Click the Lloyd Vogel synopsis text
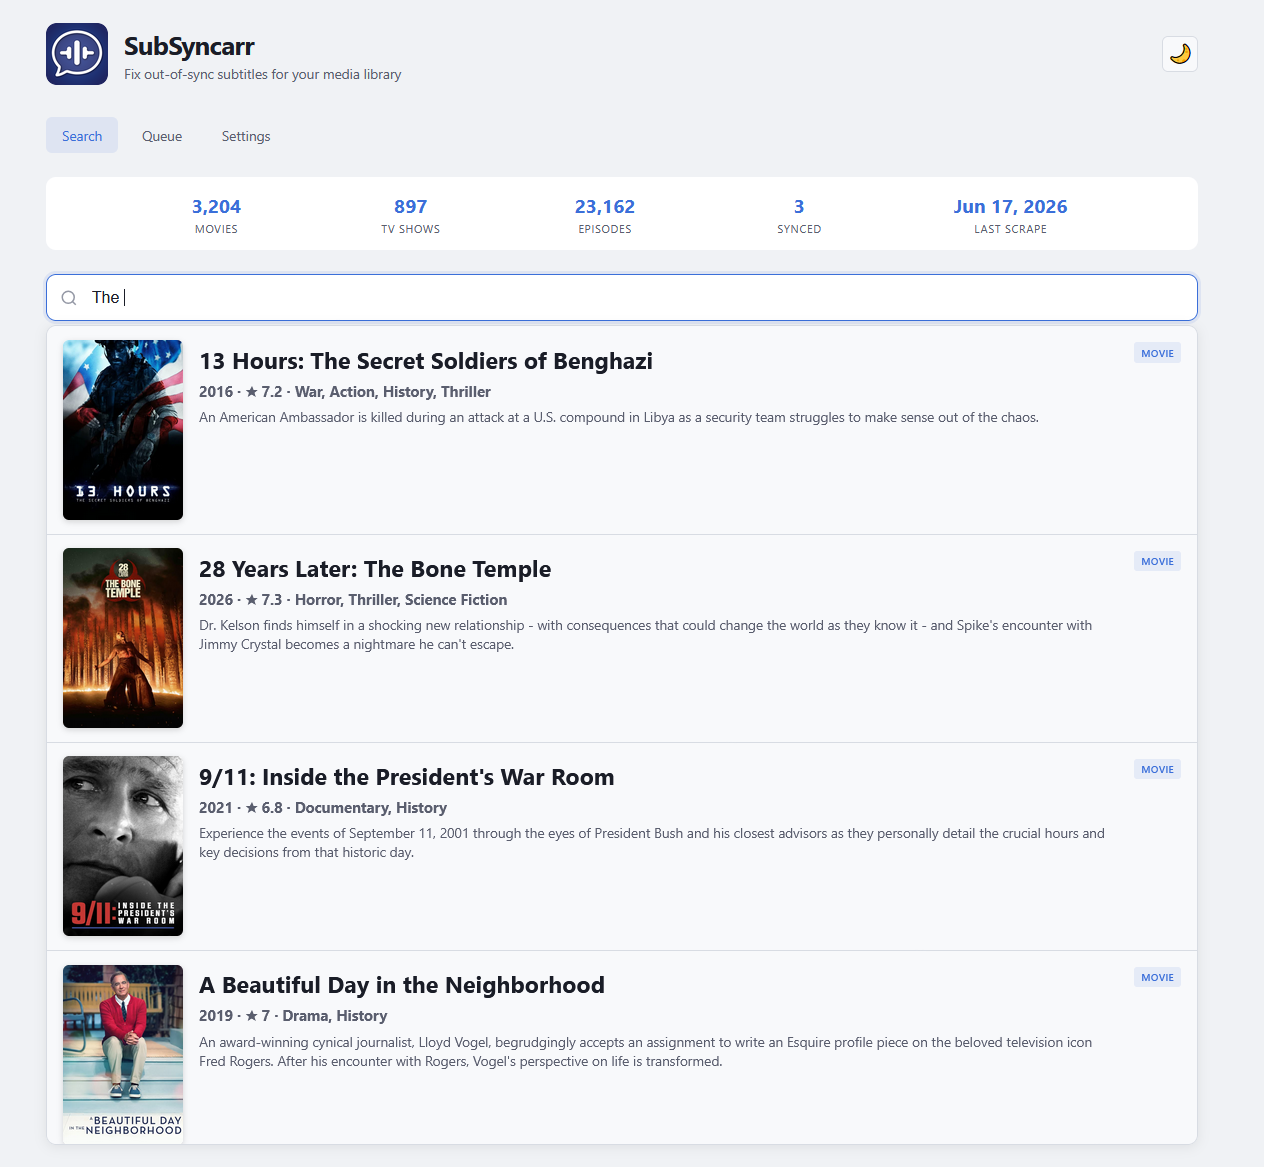This screenshot has height=1167, width=1264. point(646,1052)
